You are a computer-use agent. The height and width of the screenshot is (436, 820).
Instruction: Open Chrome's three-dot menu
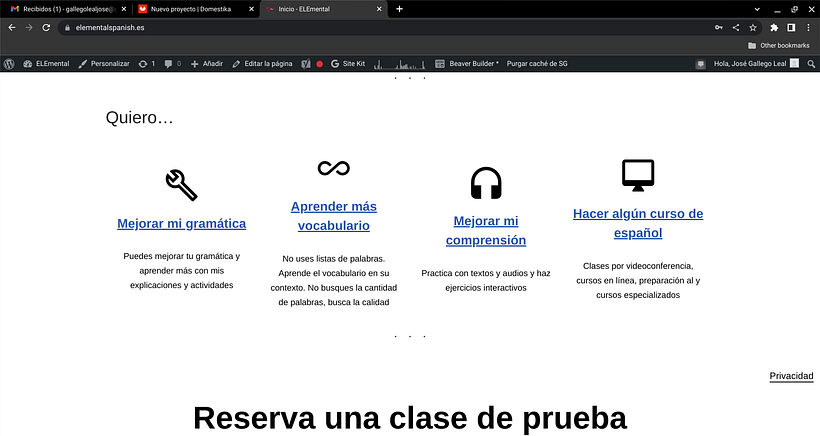[808, 28]
